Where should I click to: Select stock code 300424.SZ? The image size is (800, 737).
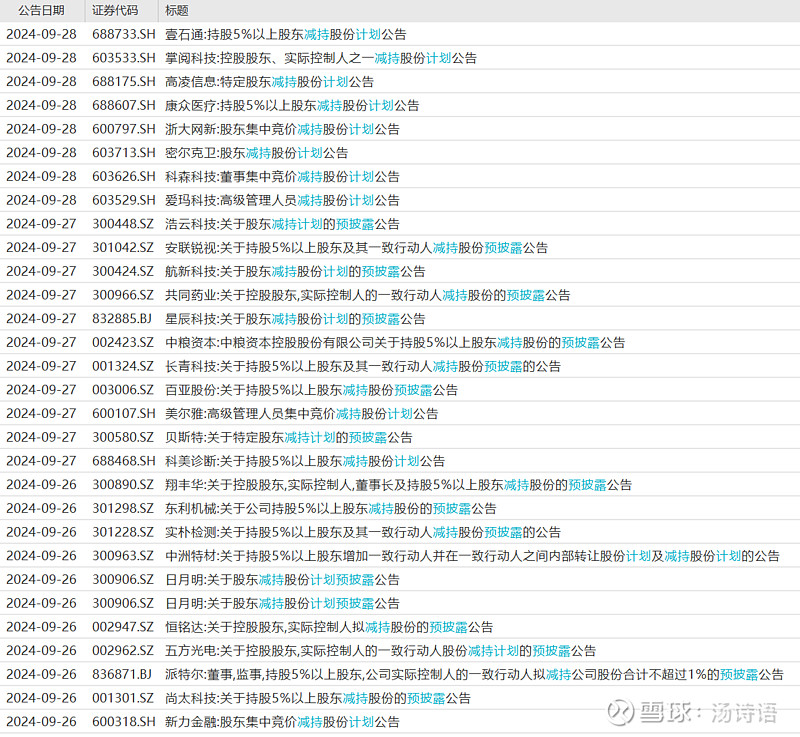point(122,271)
